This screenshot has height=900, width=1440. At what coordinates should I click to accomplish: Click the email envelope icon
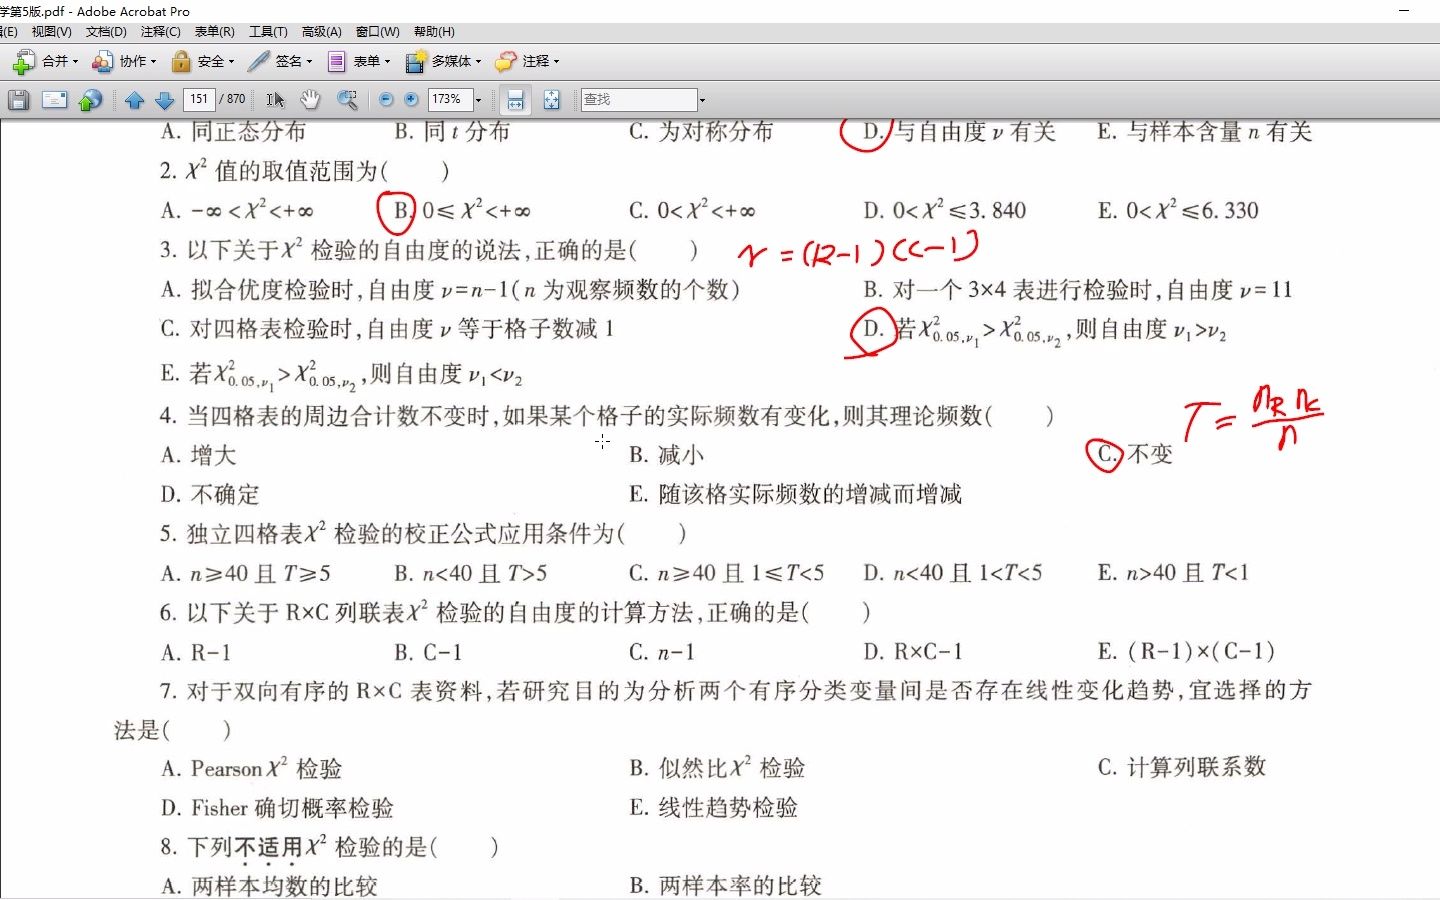pos(55,100)
